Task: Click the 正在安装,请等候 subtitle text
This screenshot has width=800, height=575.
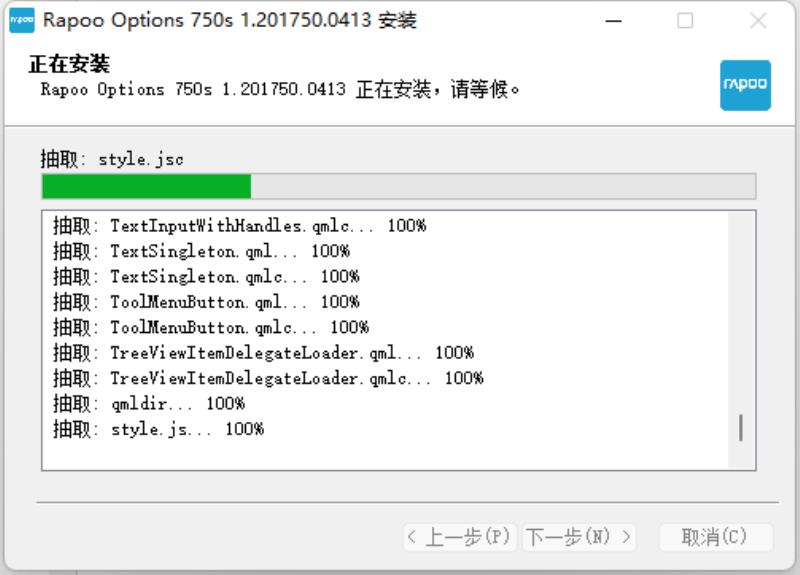Action: (280, 89)
